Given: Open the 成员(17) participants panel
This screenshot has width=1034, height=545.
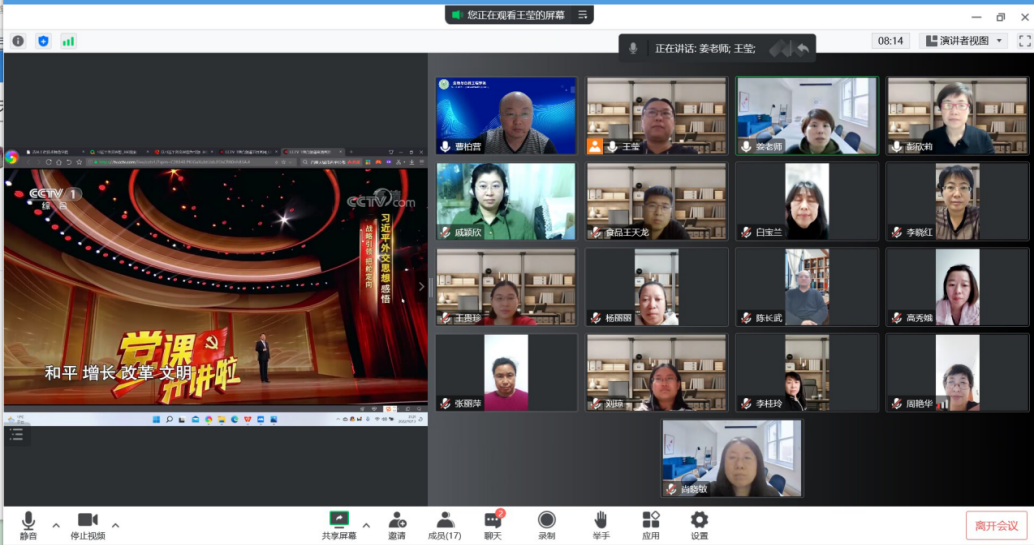Looking at the screenshot, I should coord(445,524).
